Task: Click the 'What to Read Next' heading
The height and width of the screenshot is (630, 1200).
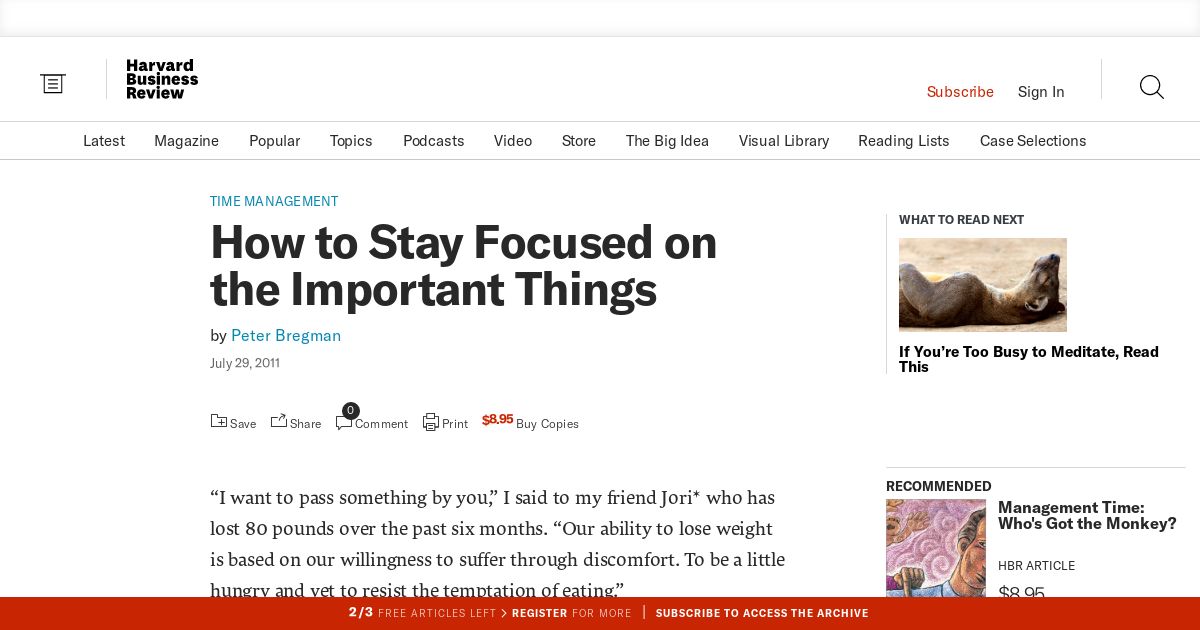Action: click(x=961, y=220)
